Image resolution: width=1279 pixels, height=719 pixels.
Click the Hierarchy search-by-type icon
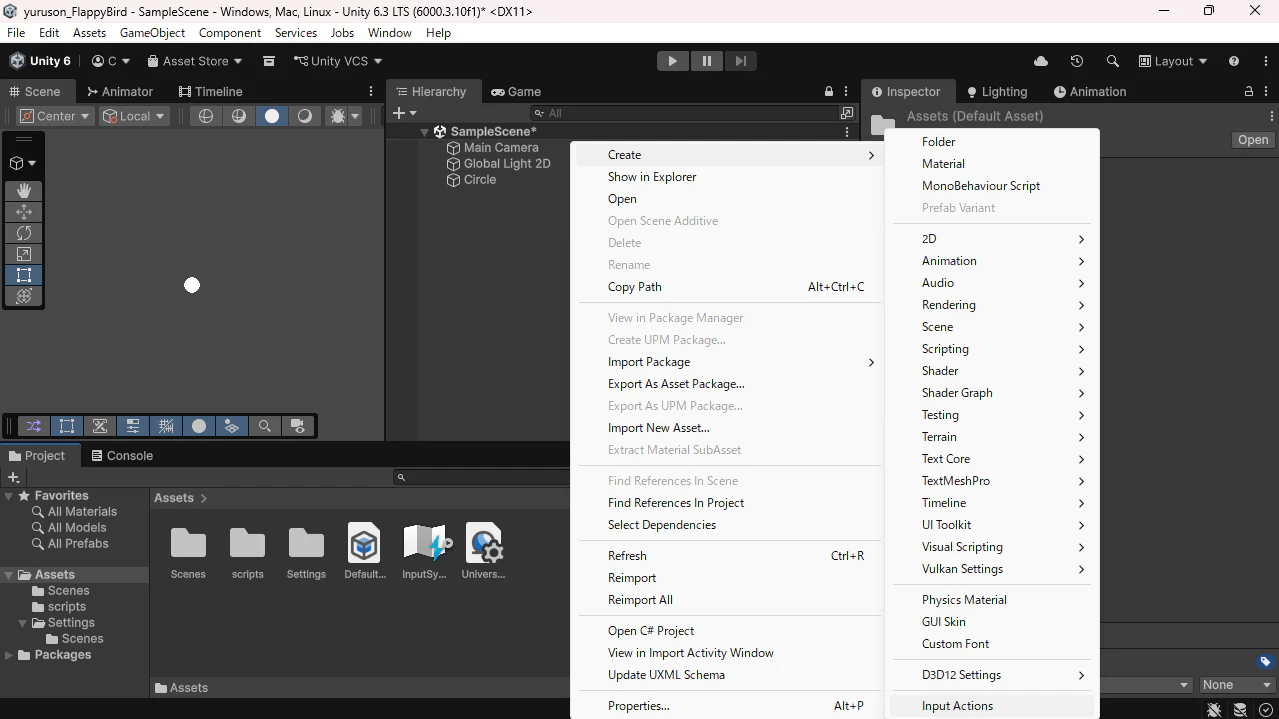[x=847, y=113]
